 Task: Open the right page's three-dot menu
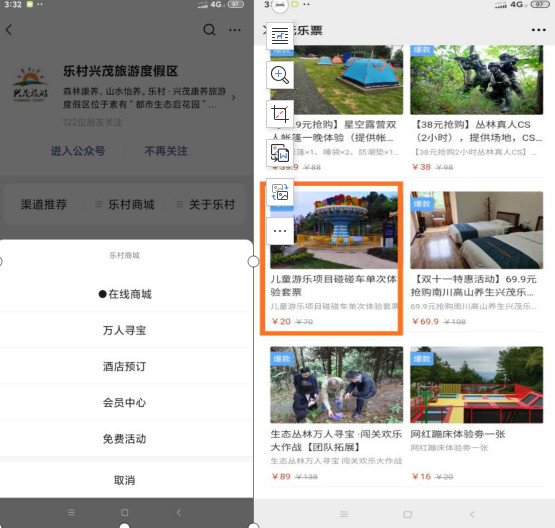pos(538,30)
